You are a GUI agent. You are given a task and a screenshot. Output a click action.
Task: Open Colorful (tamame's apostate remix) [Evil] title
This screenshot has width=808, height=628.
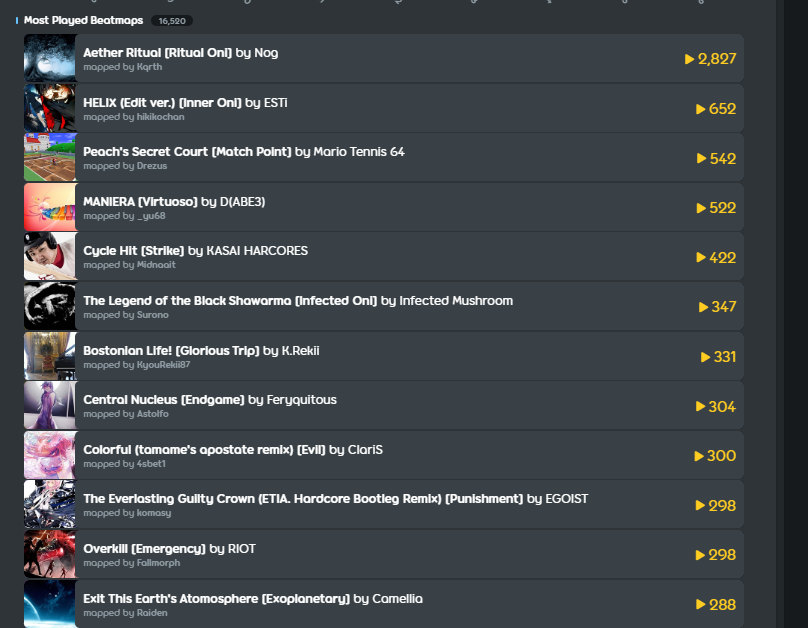point(205,449)
